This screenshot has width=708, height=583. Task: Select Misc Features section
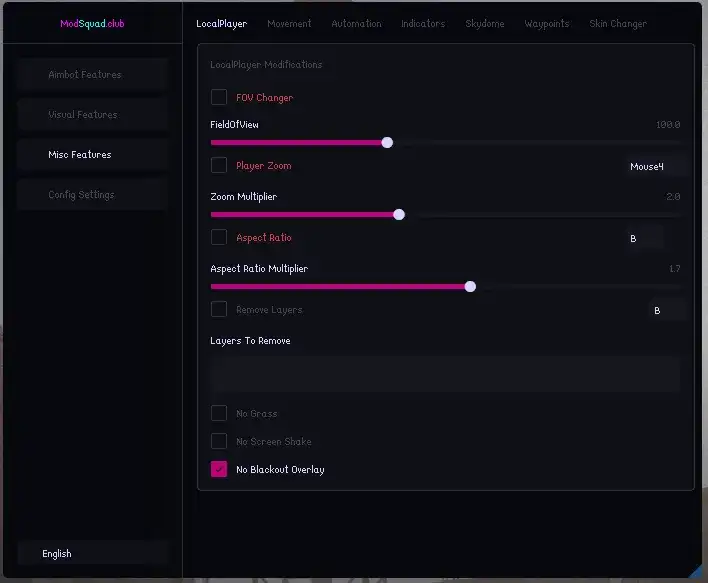(x=93, y=154)
